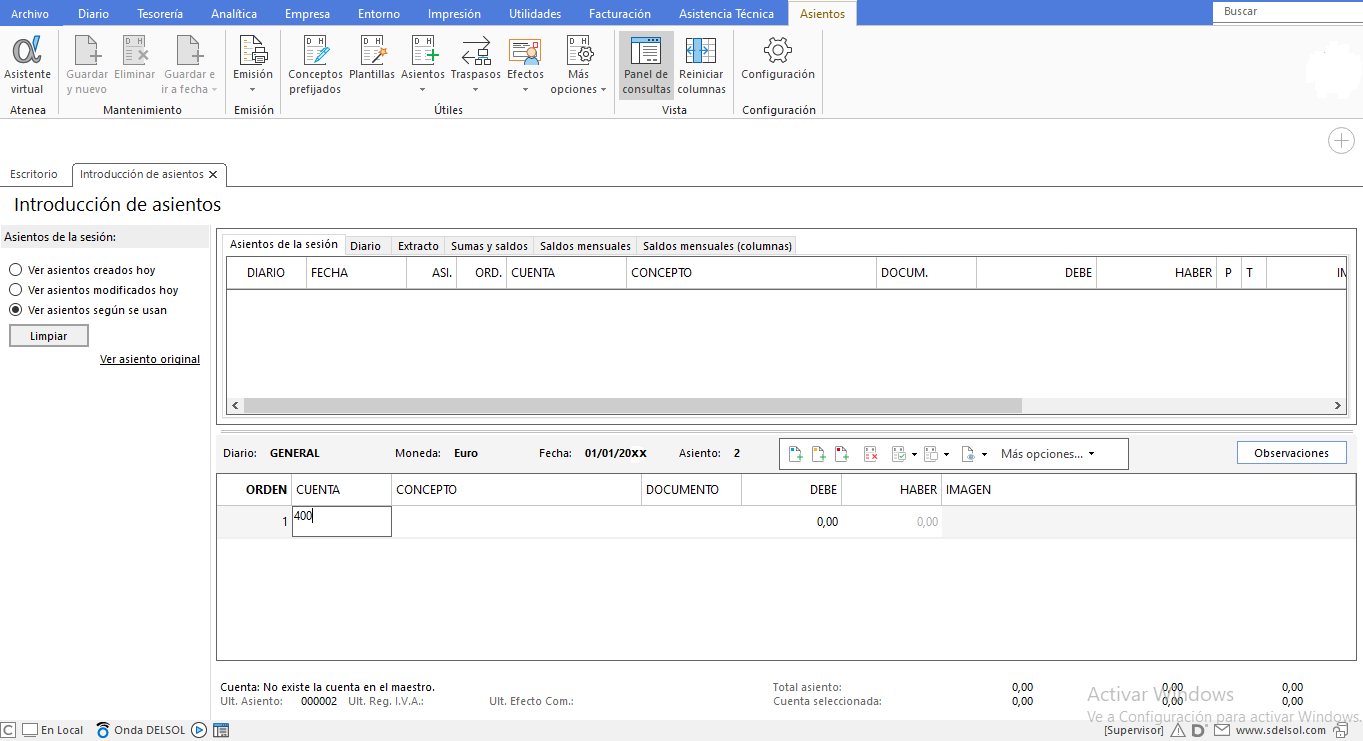Click the CUENTA field containing 400

click(341, 521)
